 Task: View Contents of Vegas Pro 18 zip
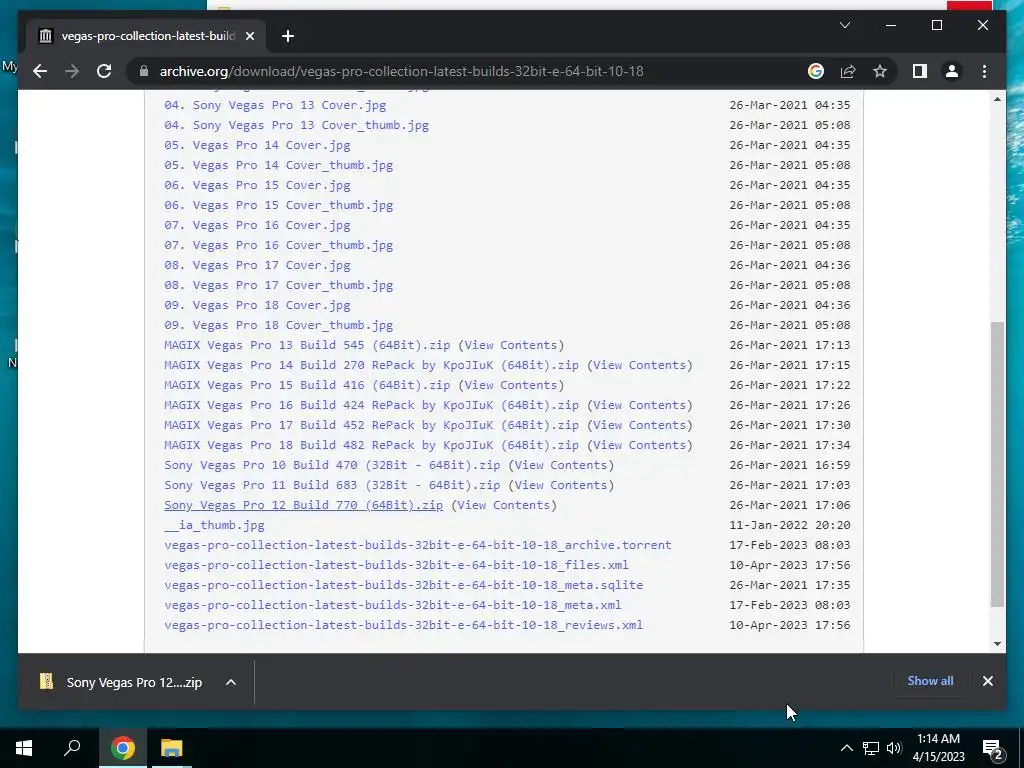[x=639, y=445]
